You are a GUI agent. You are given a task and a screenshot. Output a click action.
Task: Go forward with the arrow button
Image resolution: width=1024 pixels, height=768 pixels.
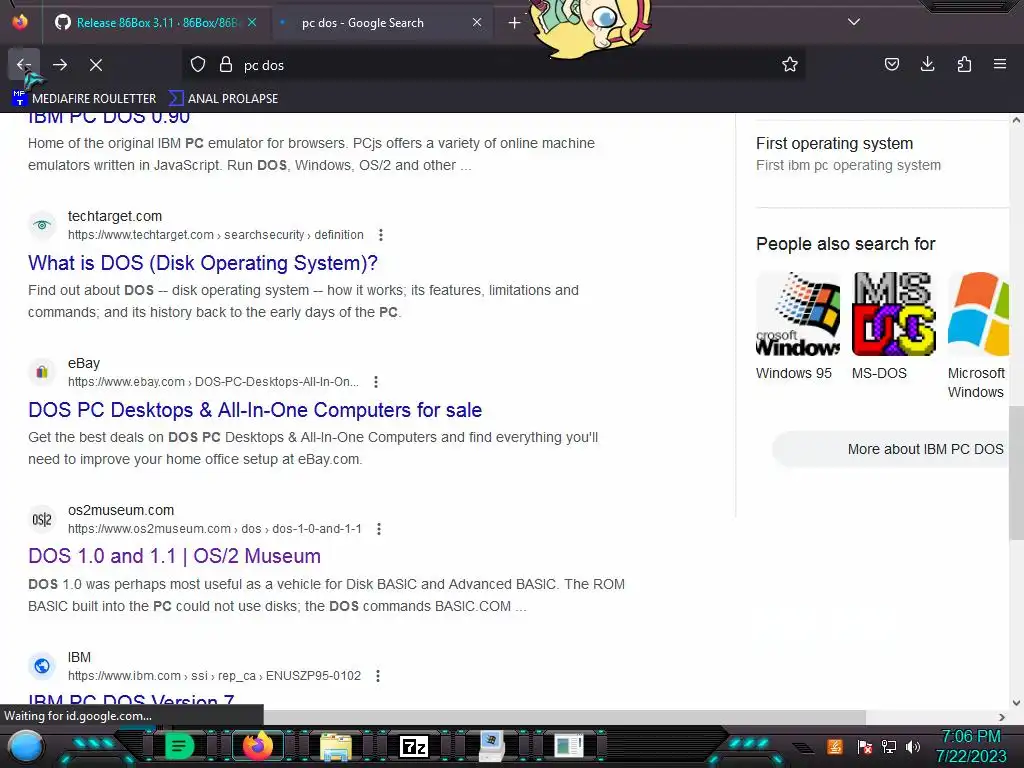click(60, 65)
